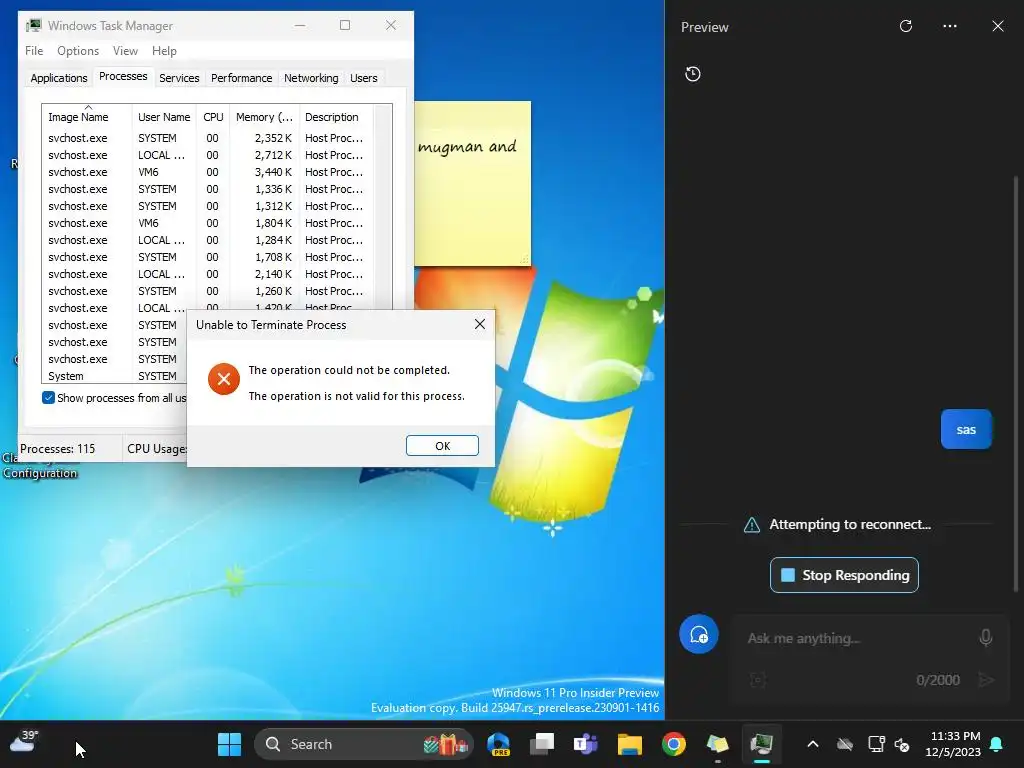Click the muted volume tray icon

point(902,744)
